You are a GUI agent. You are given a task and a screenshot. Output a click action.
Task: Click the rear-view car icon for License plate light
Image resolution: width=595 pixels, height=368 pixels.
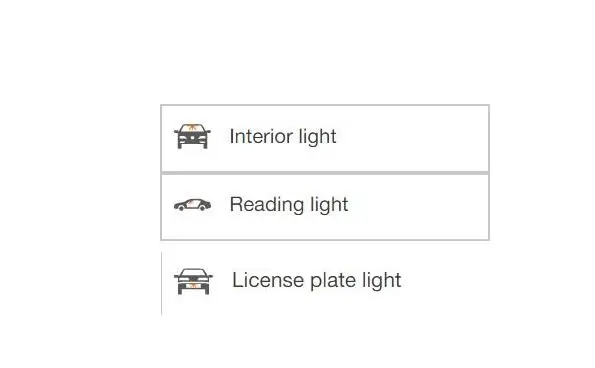(193, 282)
